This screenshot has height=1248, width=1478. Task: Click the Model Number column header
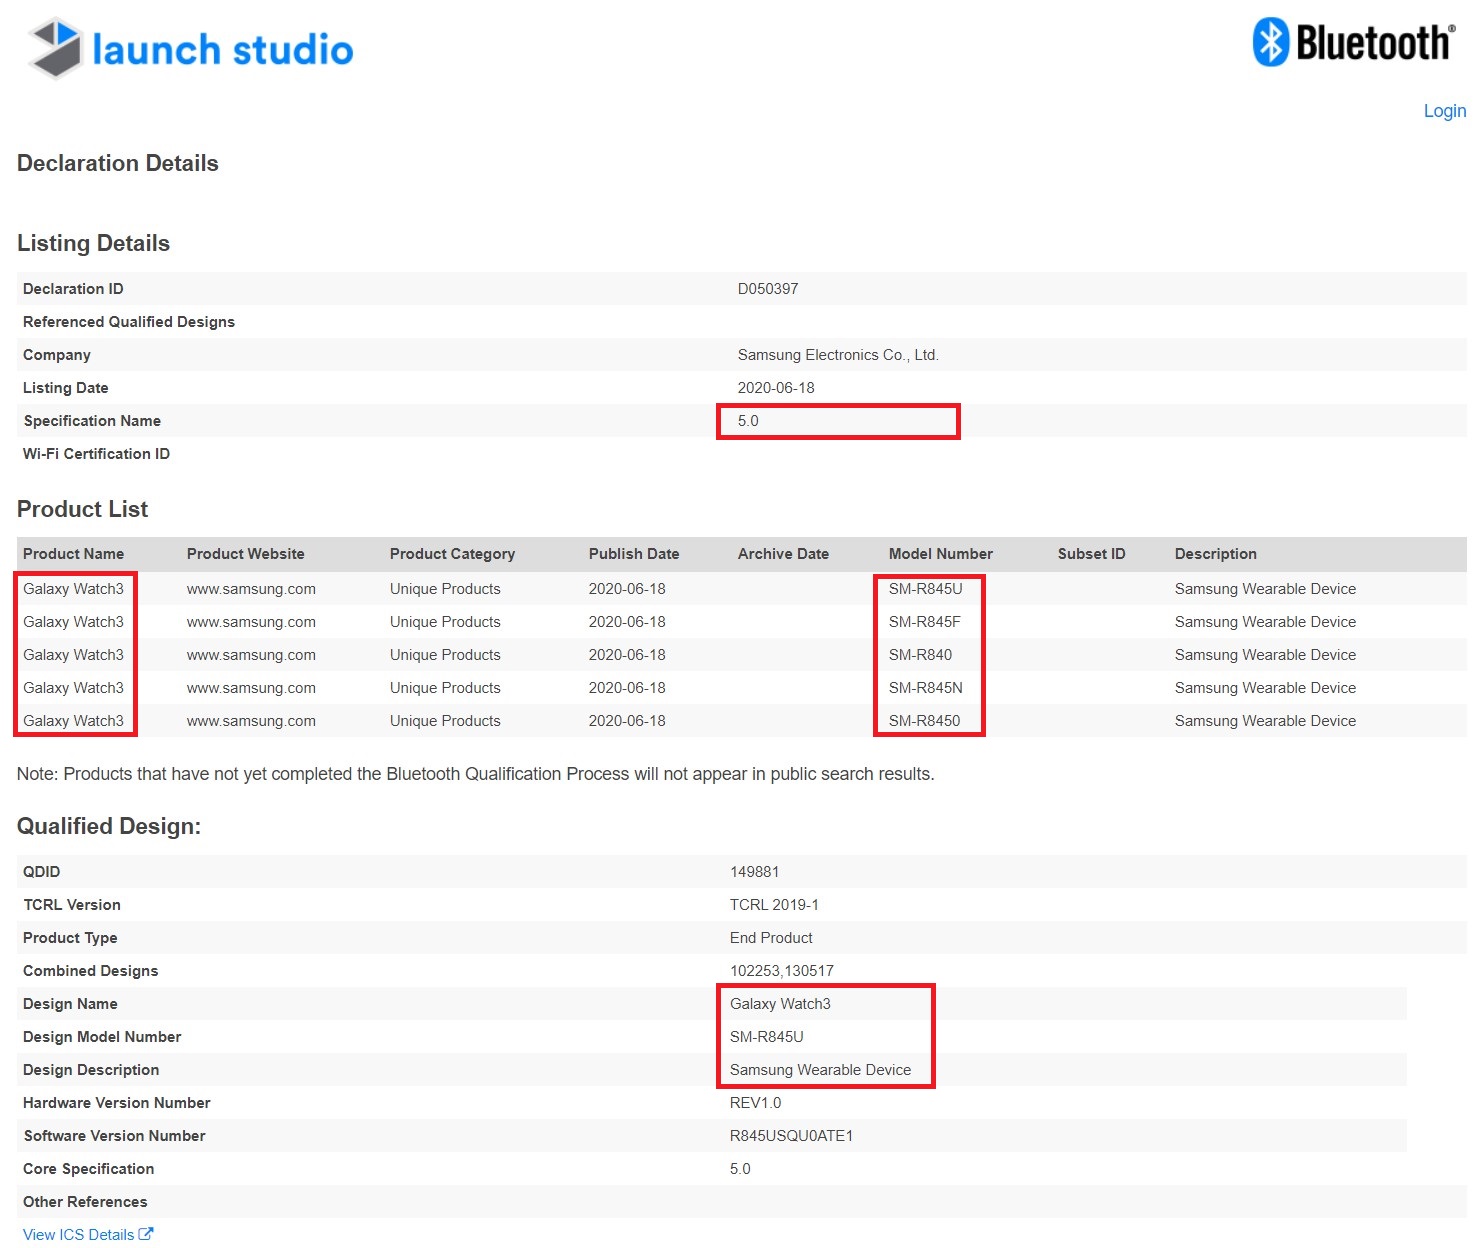pyautogui.click(x=940, y=554)
